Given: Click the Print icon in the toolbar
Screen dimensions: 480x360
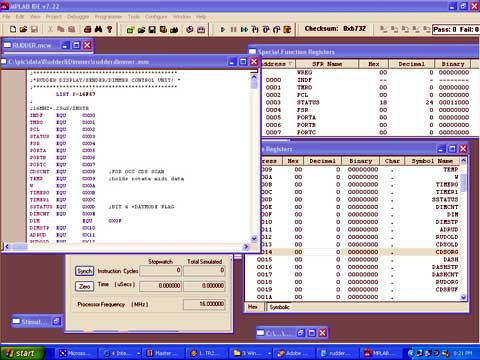Looking at the screenshot, I should click(87, 29).
